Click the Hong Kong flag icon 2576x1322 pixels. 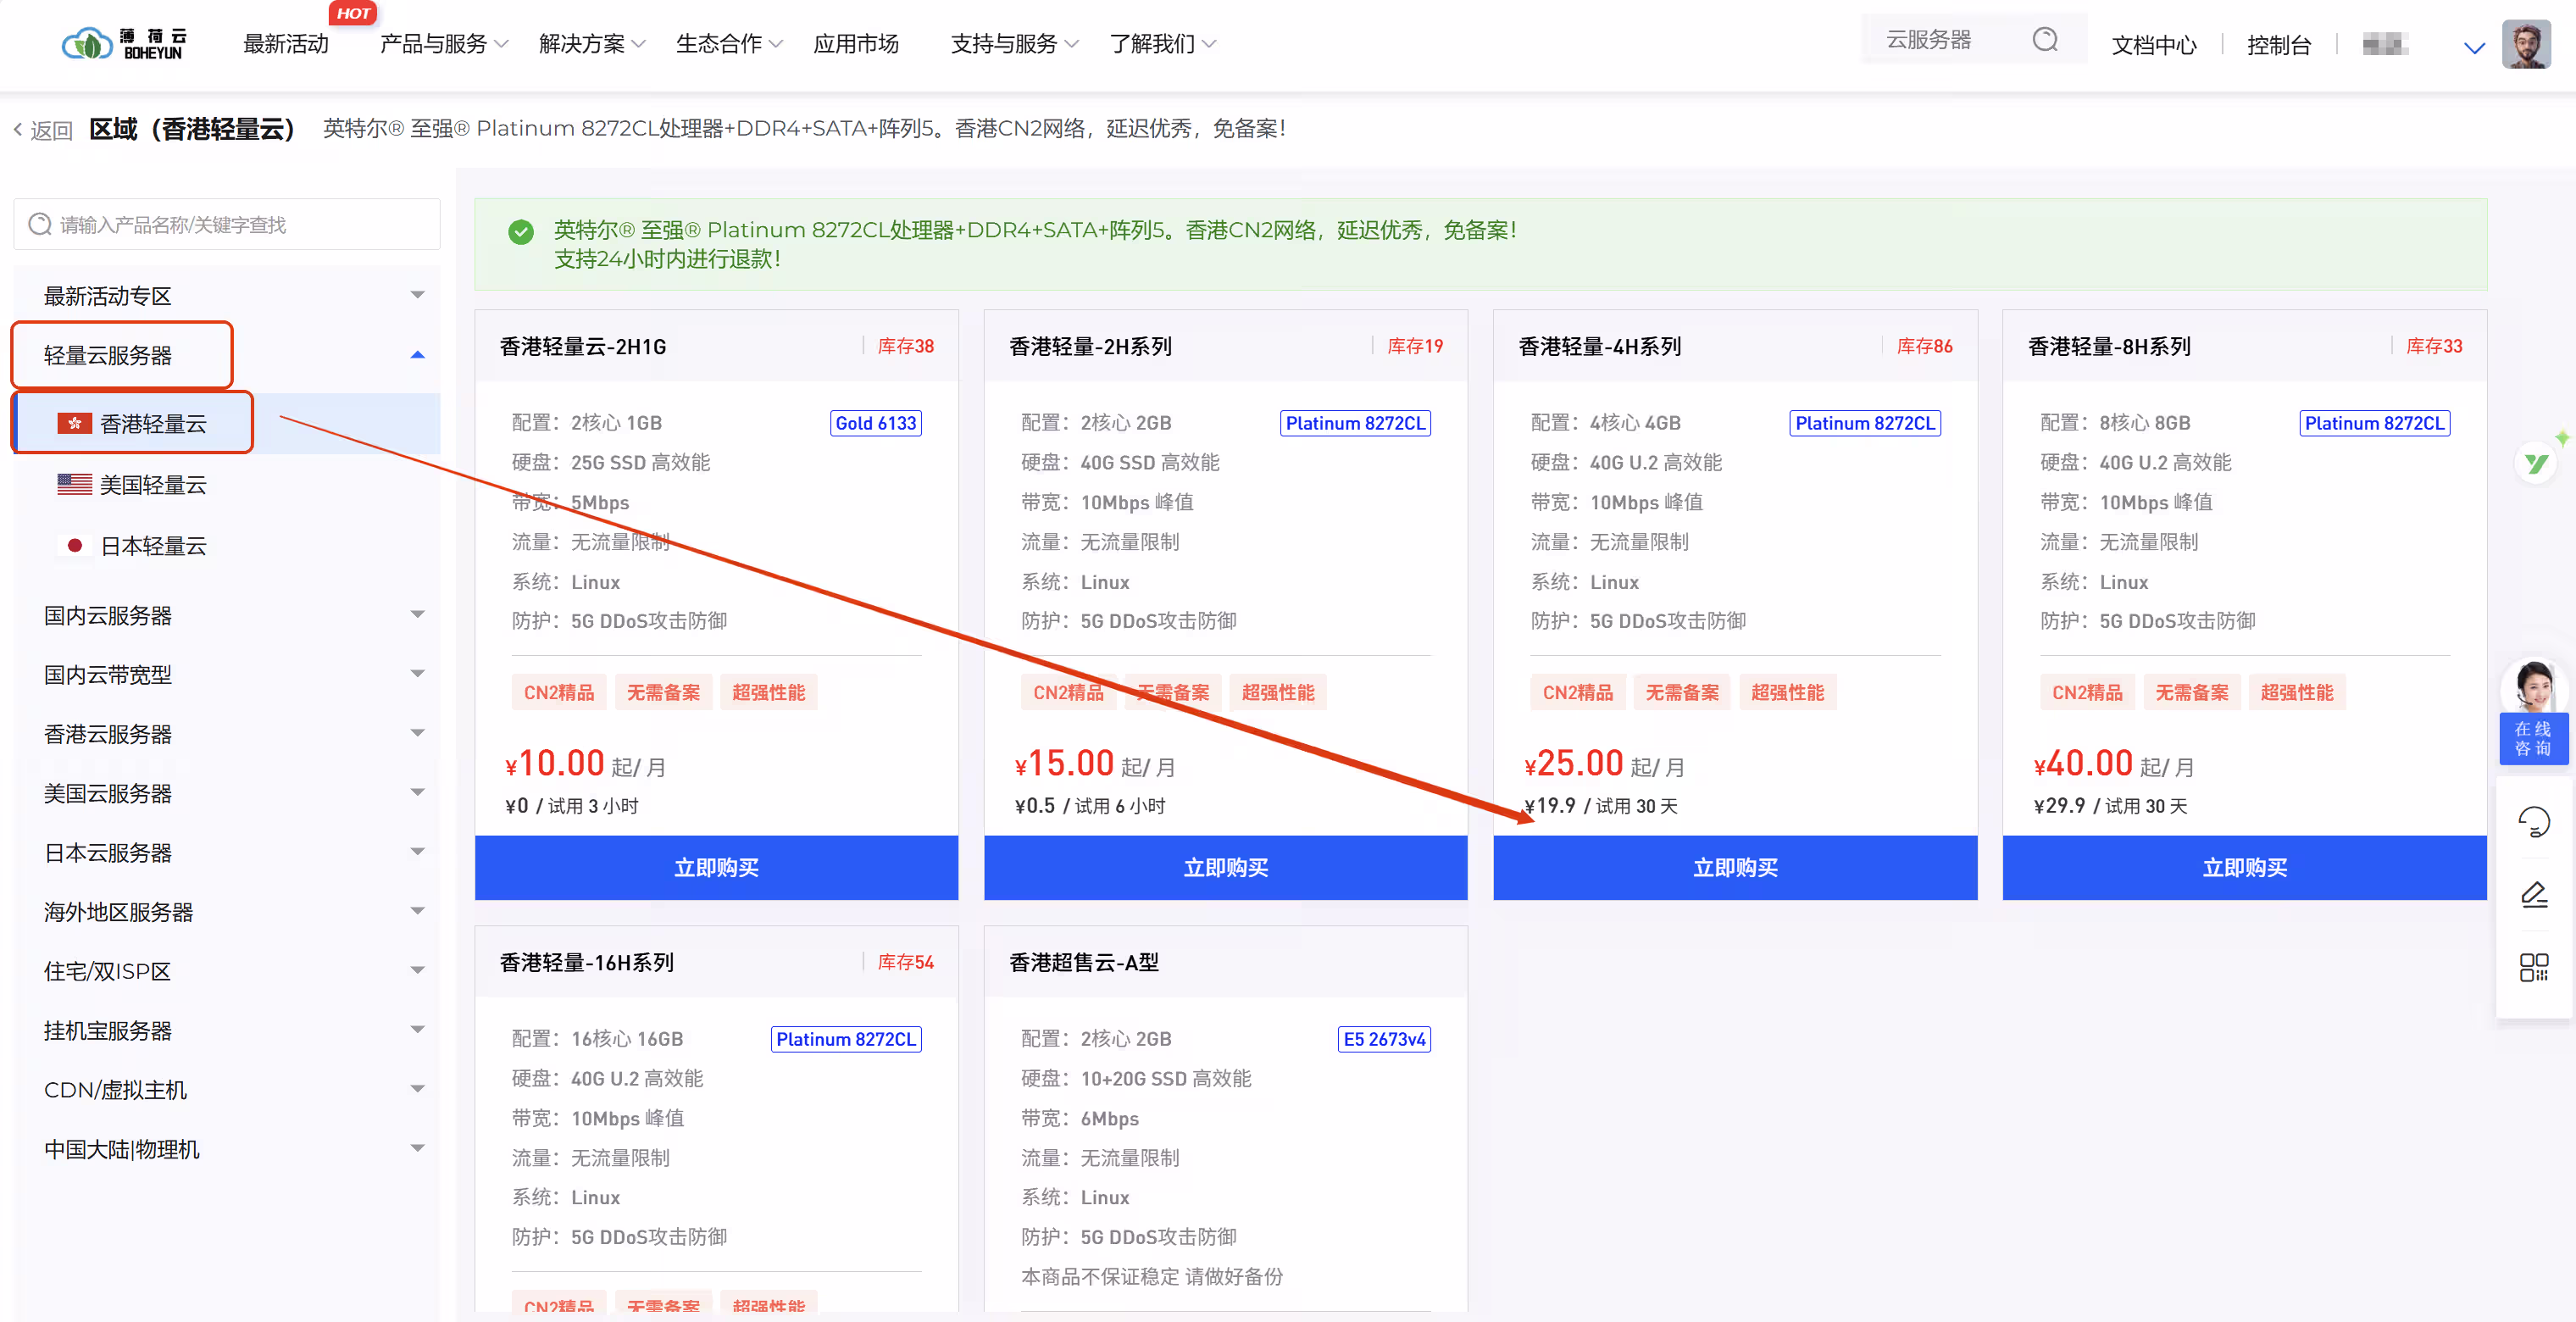[x=74, y=423]
